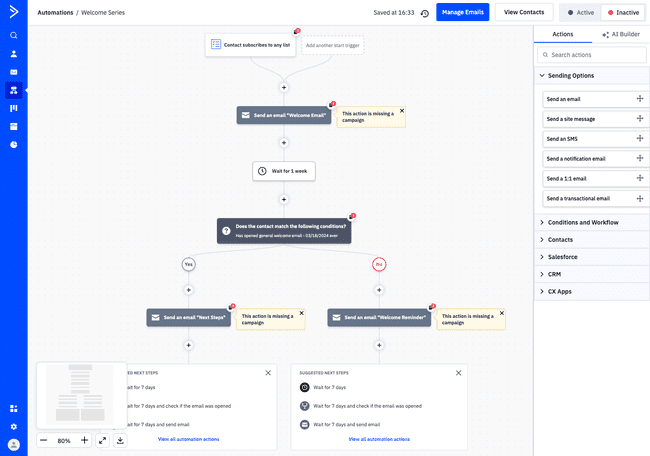Click the zoom in plus button
Image resolution: width=650 pixels, height=456 pixels.
84,440
